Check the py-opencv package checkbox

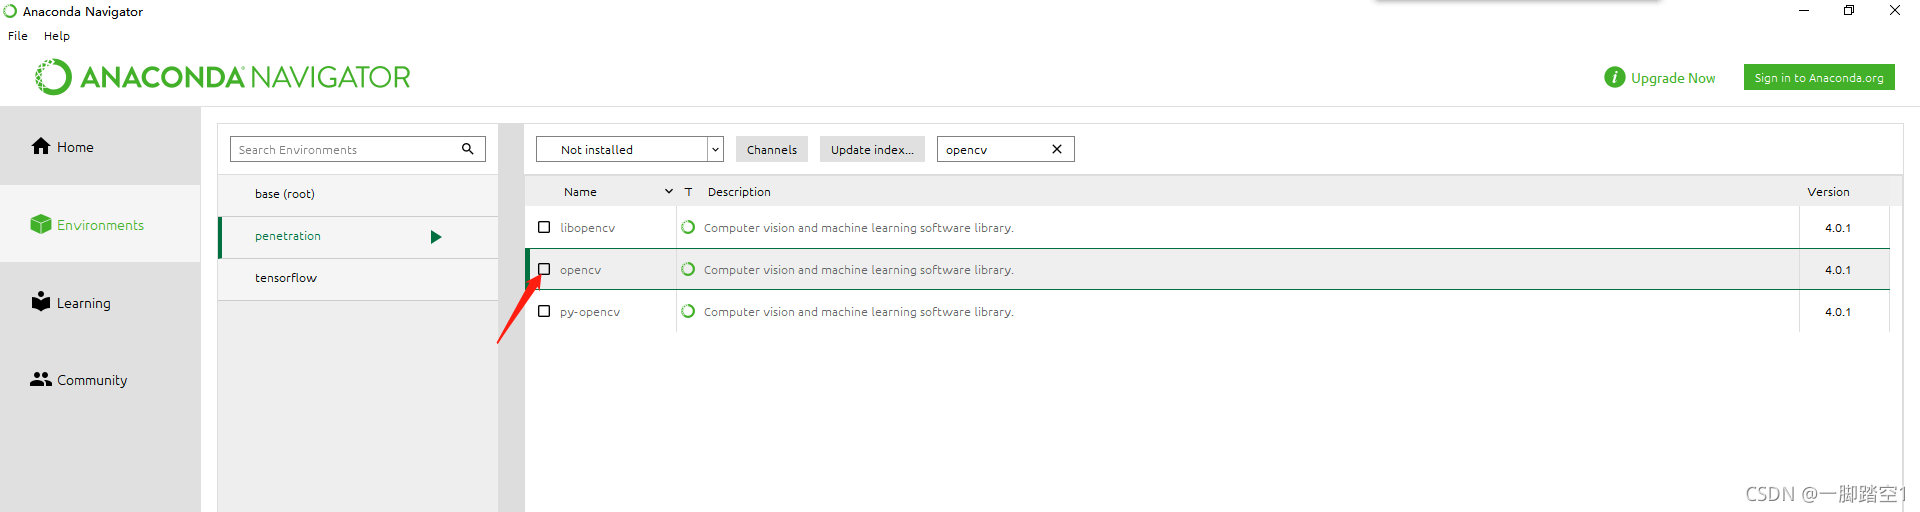pos(544,311)
